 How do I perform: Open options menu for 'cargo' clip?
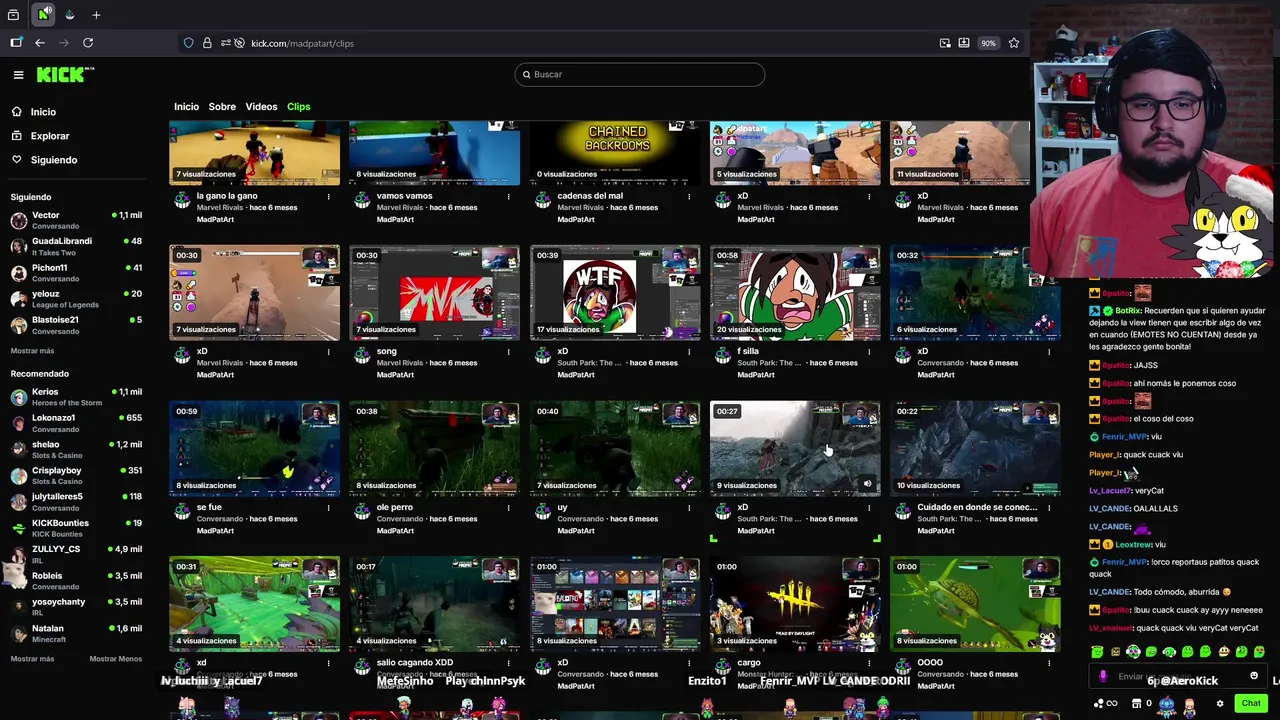pos(868,663)
